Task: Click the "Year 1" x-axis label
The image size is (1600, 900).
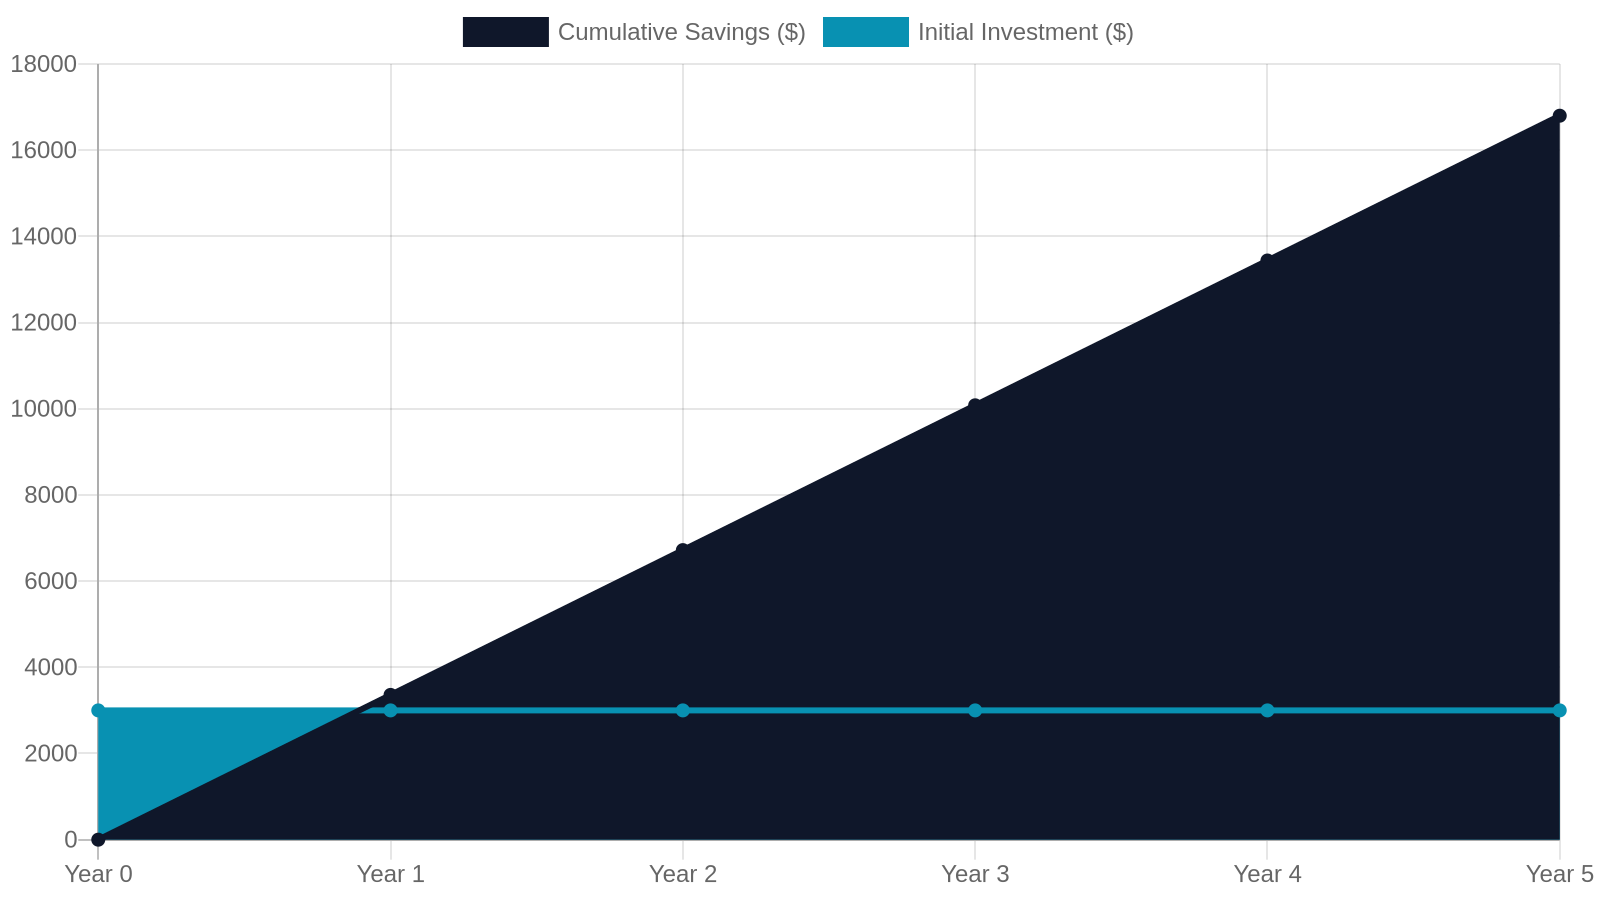Action: click(x=391, y=874)
